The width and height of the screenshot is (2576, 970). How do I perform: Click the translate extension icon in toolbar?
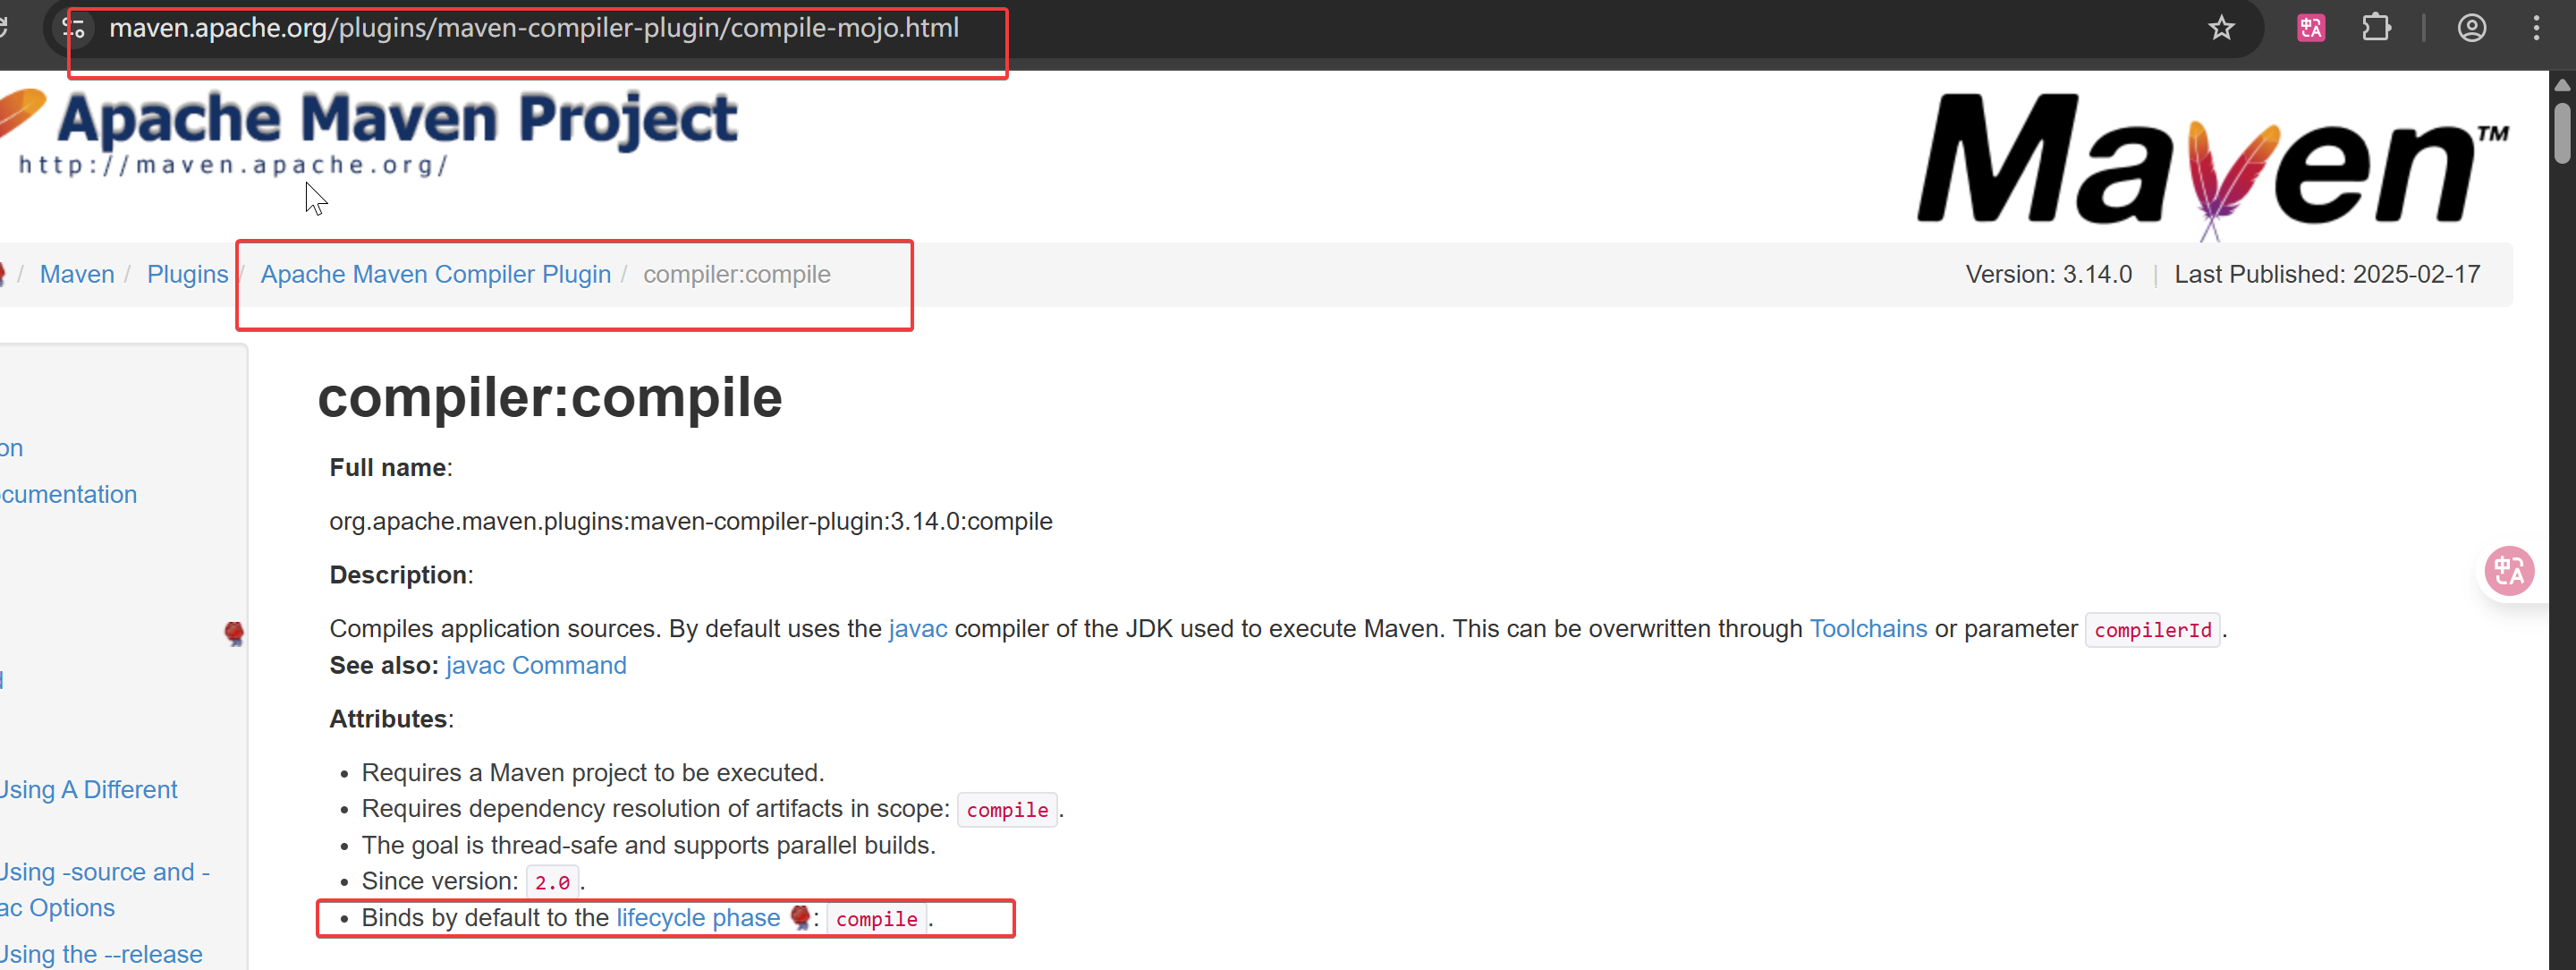(2310, 28)
